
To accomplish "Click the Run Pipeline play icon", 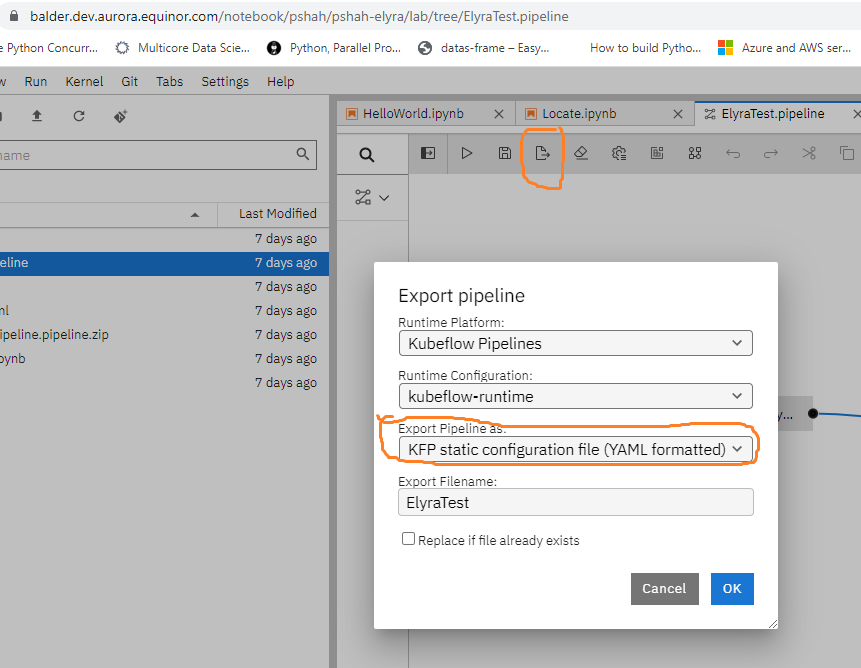I will point(467,153).
